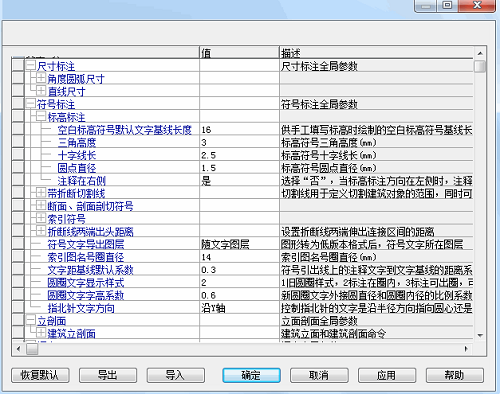
Task: Select the 注释在右侧 parameter
Action: tap(82, 181)
